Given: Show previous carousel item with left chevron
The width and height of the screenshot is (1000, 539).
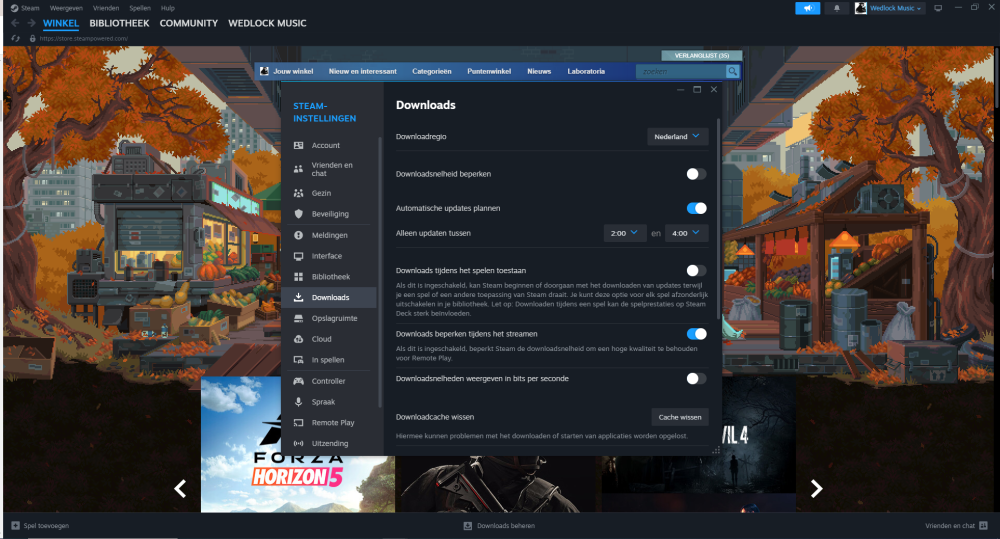Looking at the screenshot, I should (180, 489).
